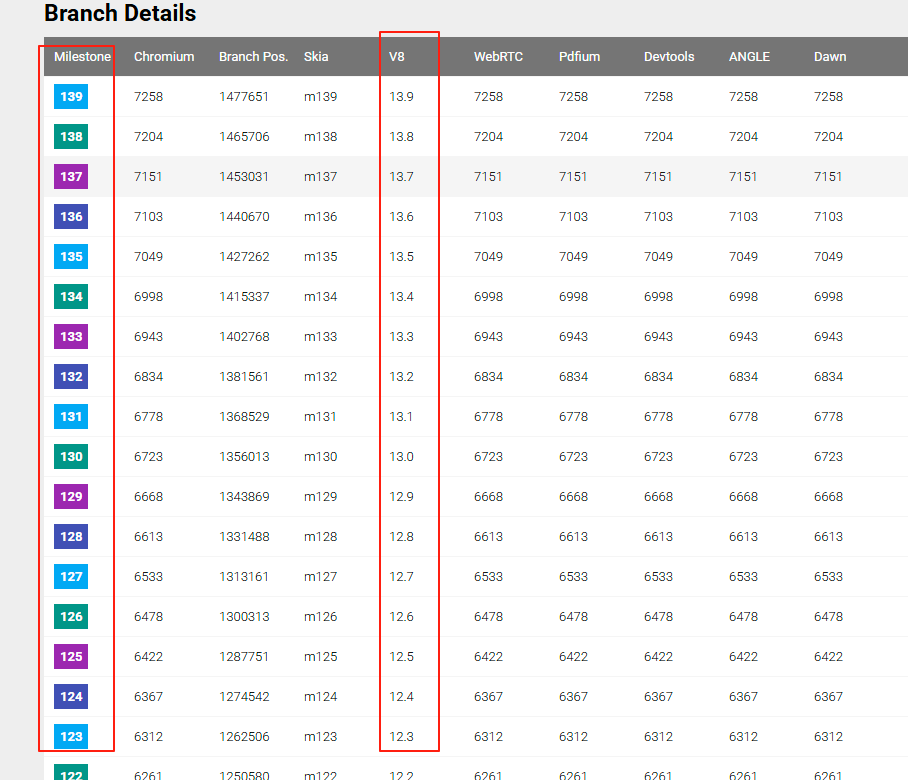The image size is (908, 780).
Task: Open WebRTC branch 7049
Action: [488, 257]
